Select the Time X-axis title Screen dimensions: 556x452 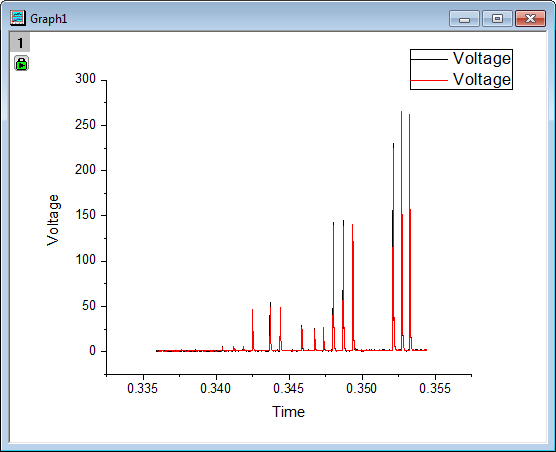(288, 412)
